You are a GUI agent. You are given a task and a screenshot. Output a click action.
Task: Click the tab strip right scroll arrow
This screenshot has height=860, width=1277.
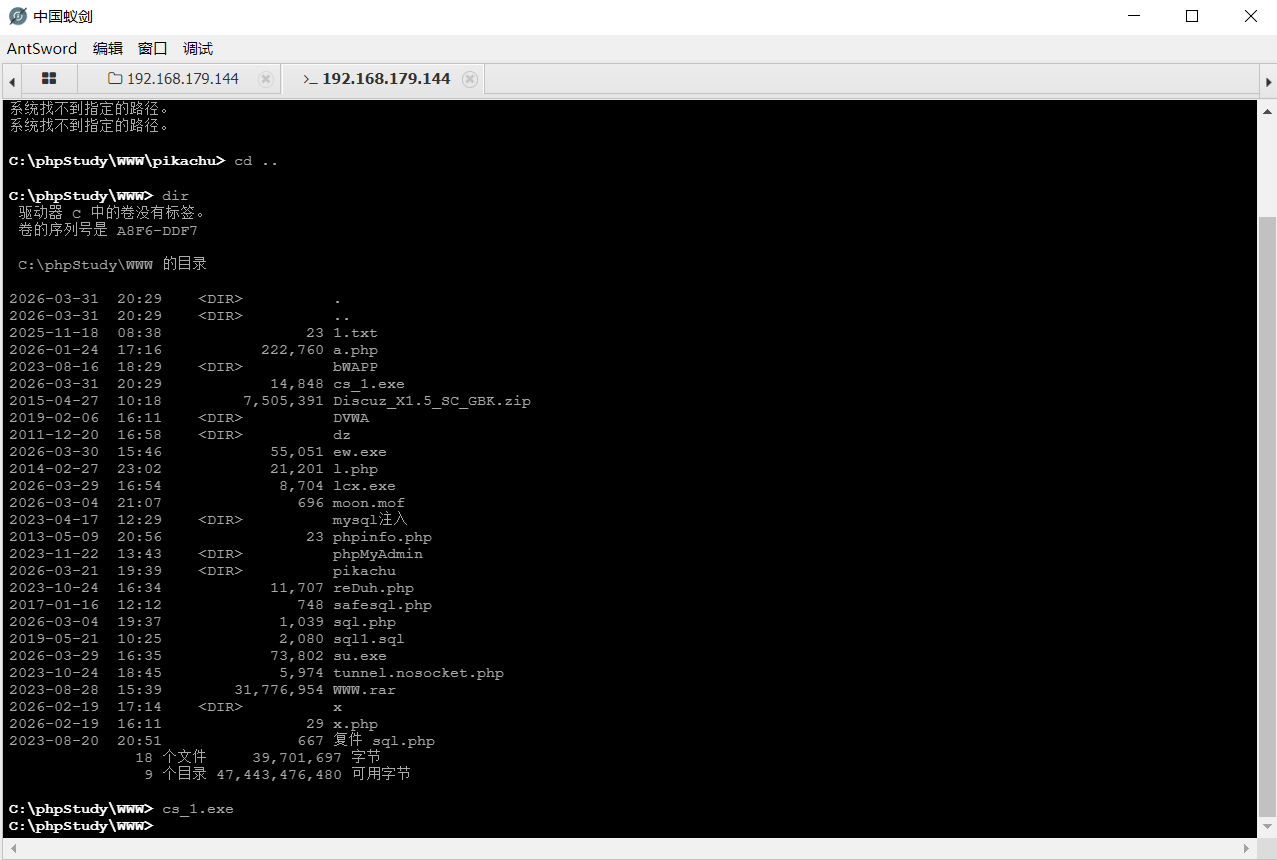[x=1267, y=80]
